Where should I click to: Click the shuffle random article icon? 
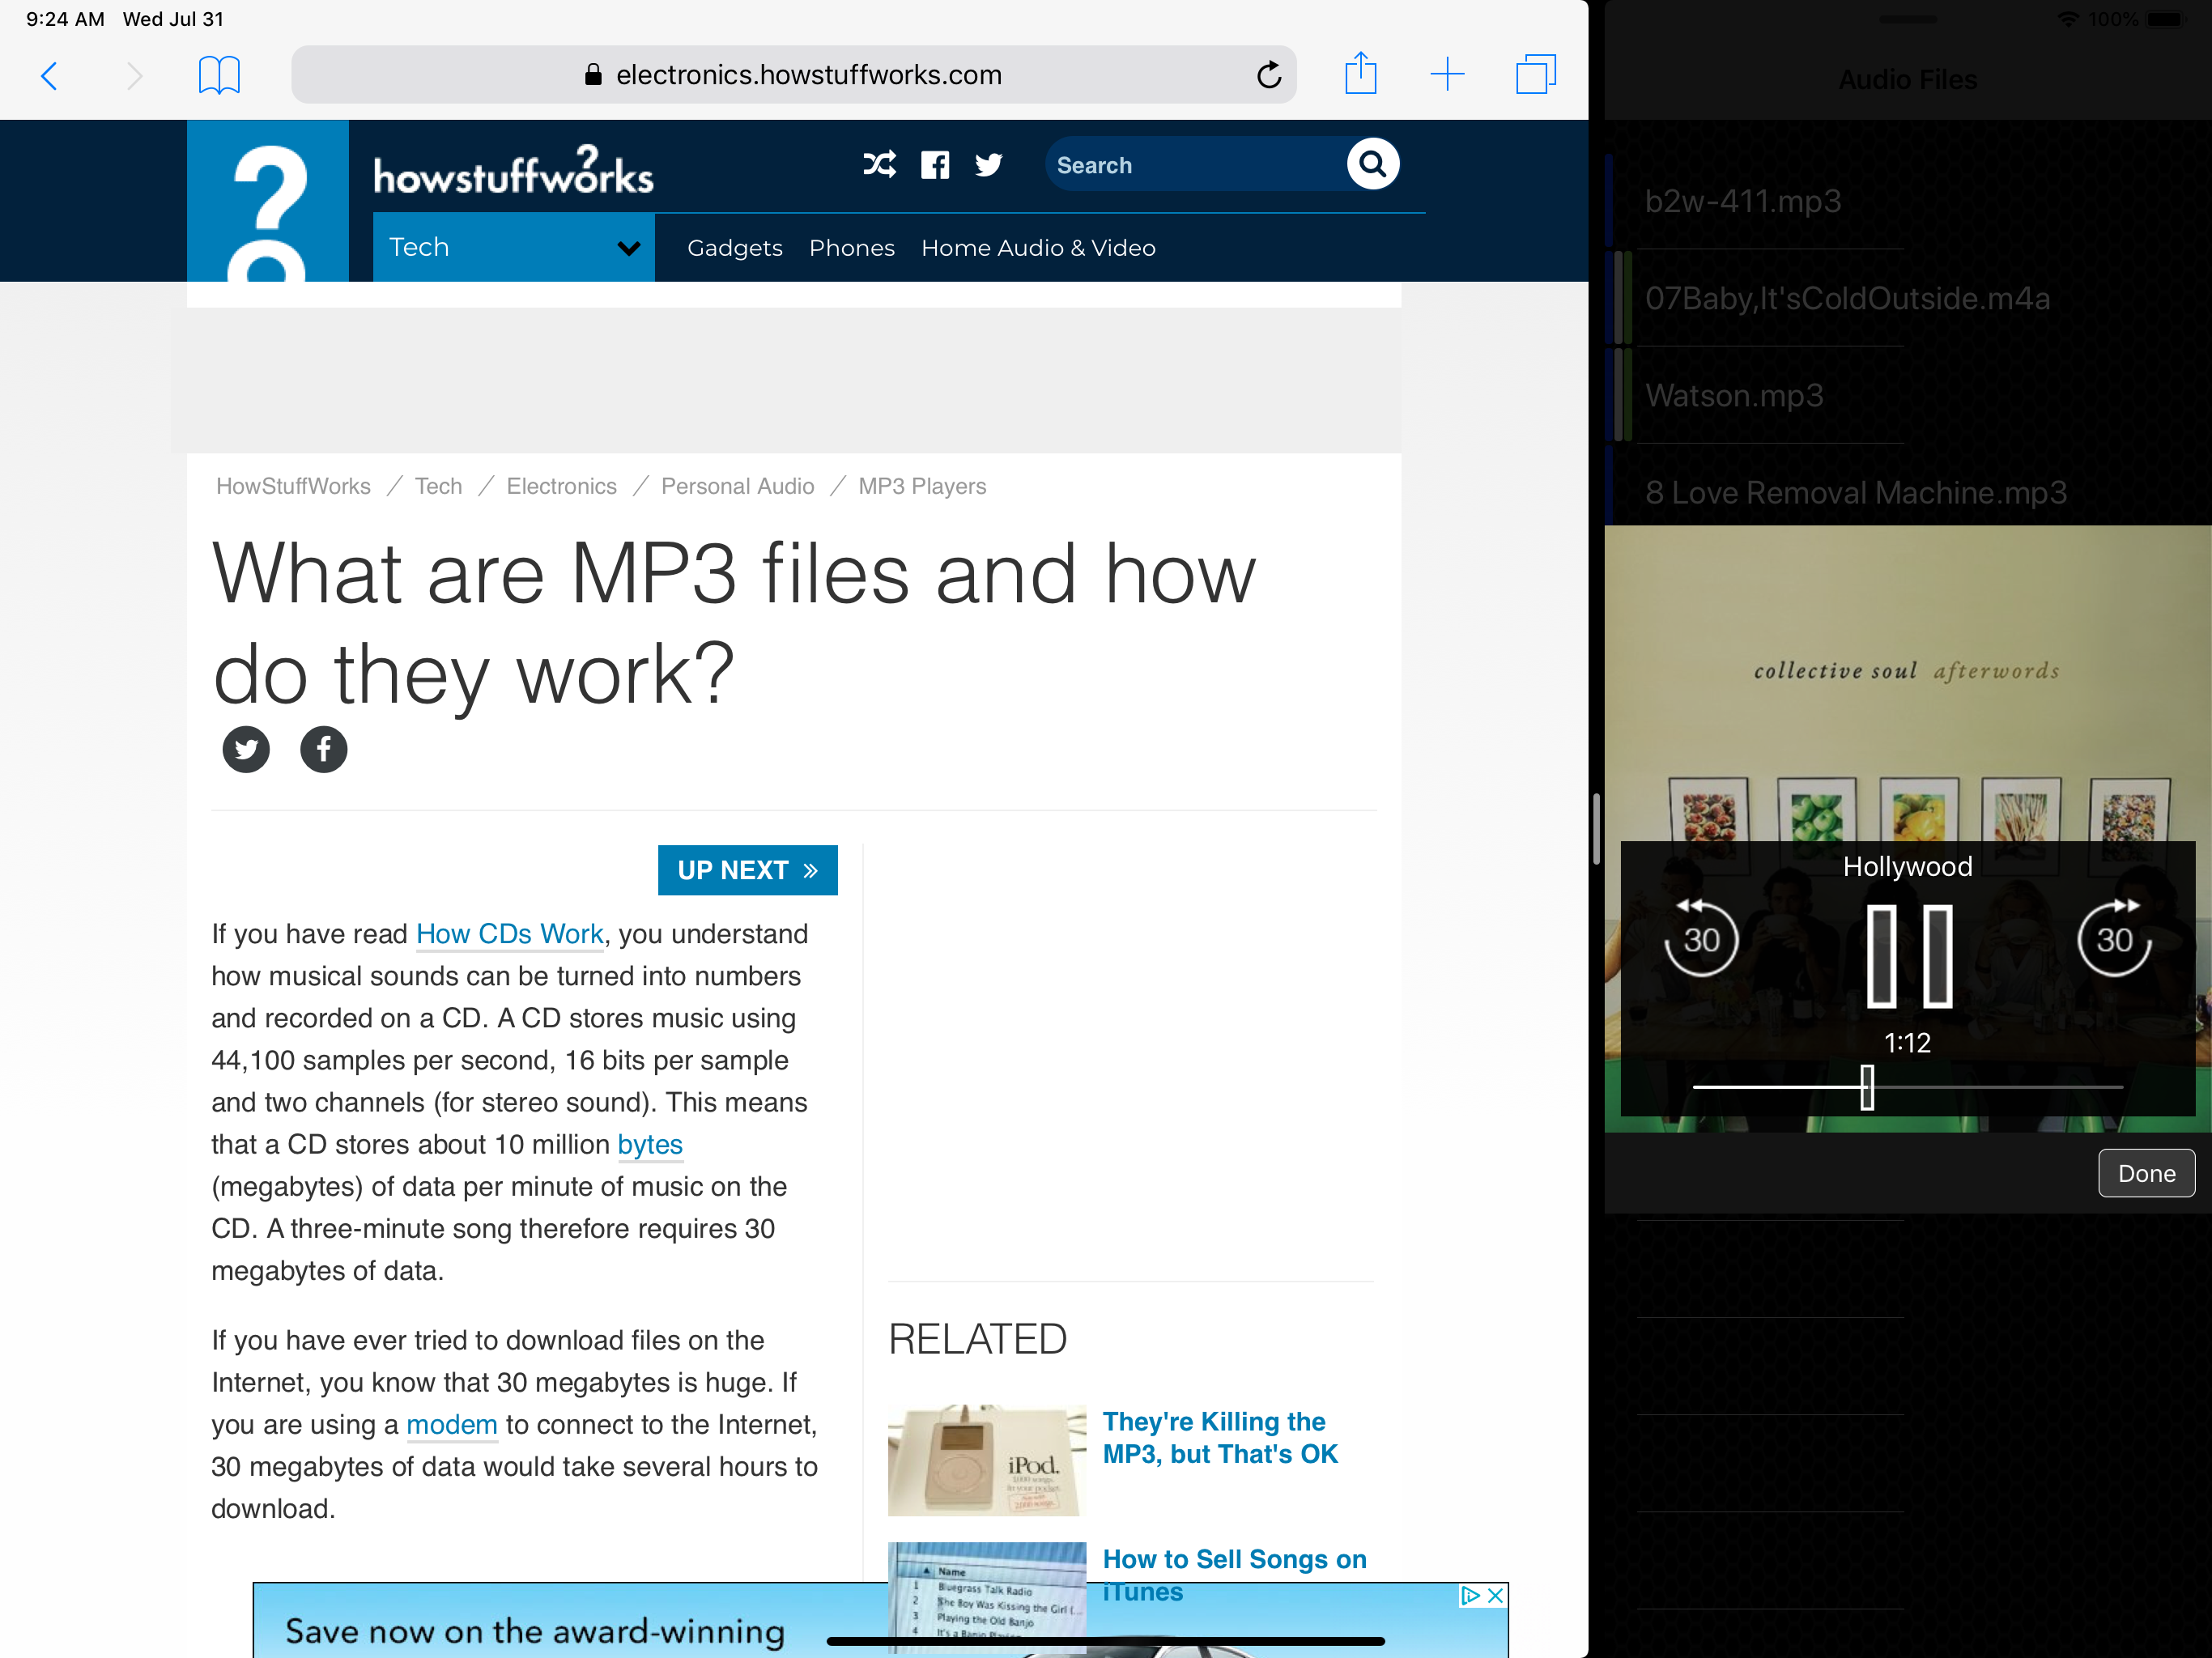[879, 165]
